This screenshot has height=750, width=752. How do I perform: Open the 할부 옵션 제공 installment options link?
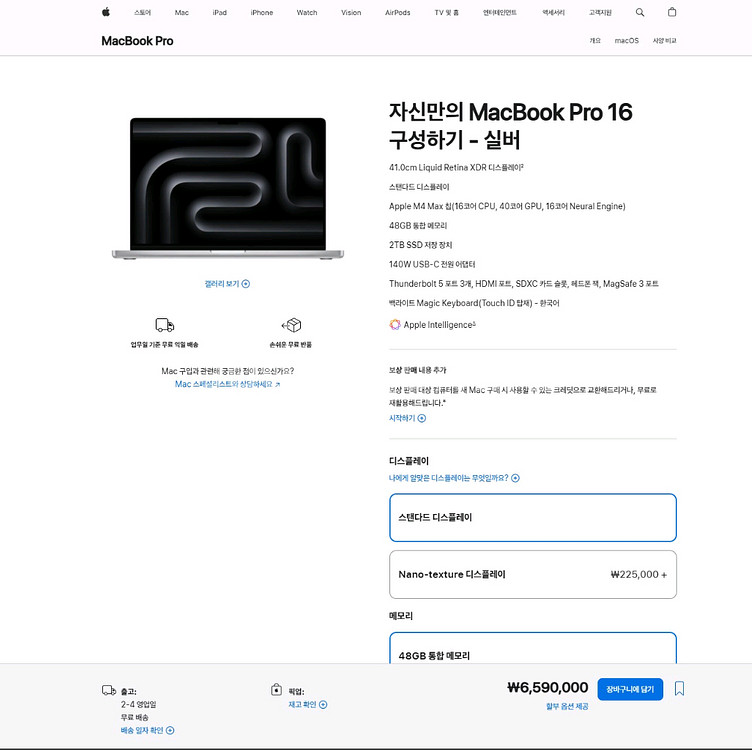(567, 707)
